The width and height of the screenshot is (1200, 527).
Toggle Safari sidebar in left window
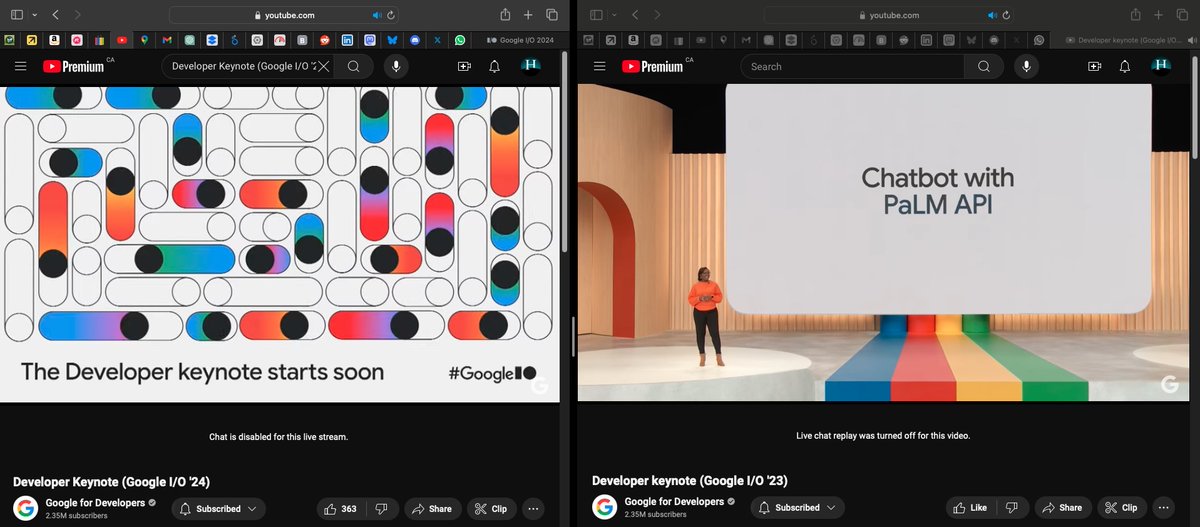(17, 15)
